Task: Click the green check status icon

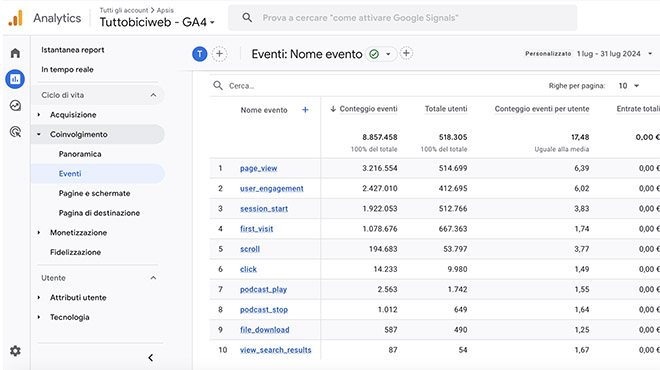Action: click(x=374, y=54)
